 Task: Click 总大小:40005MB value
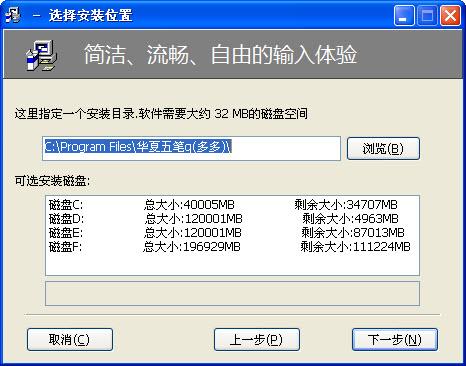click(x=189, y=204)
